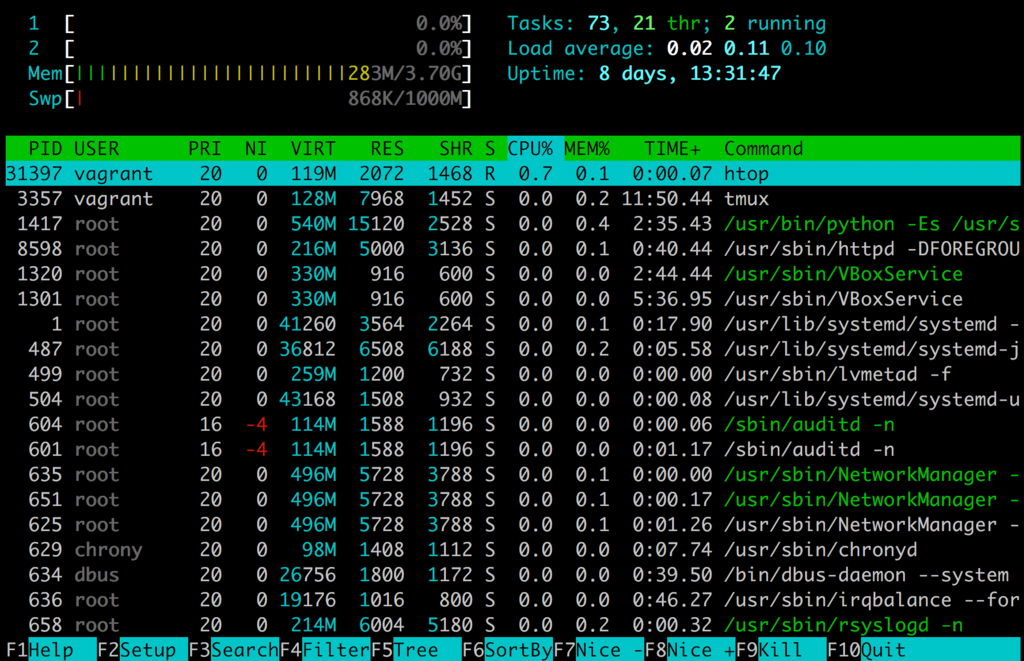Sort by the USER column header
This screenshot has height=661, width=1024.
(x=97, y=149)
